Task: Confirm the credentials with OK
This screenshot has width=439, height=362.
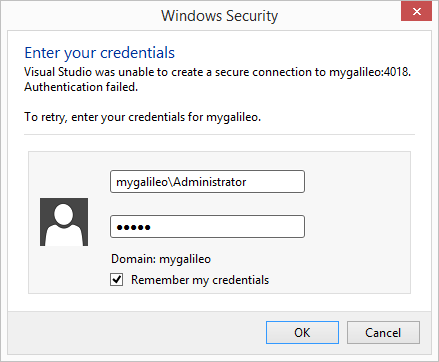Action: click(x=302, y=332)
